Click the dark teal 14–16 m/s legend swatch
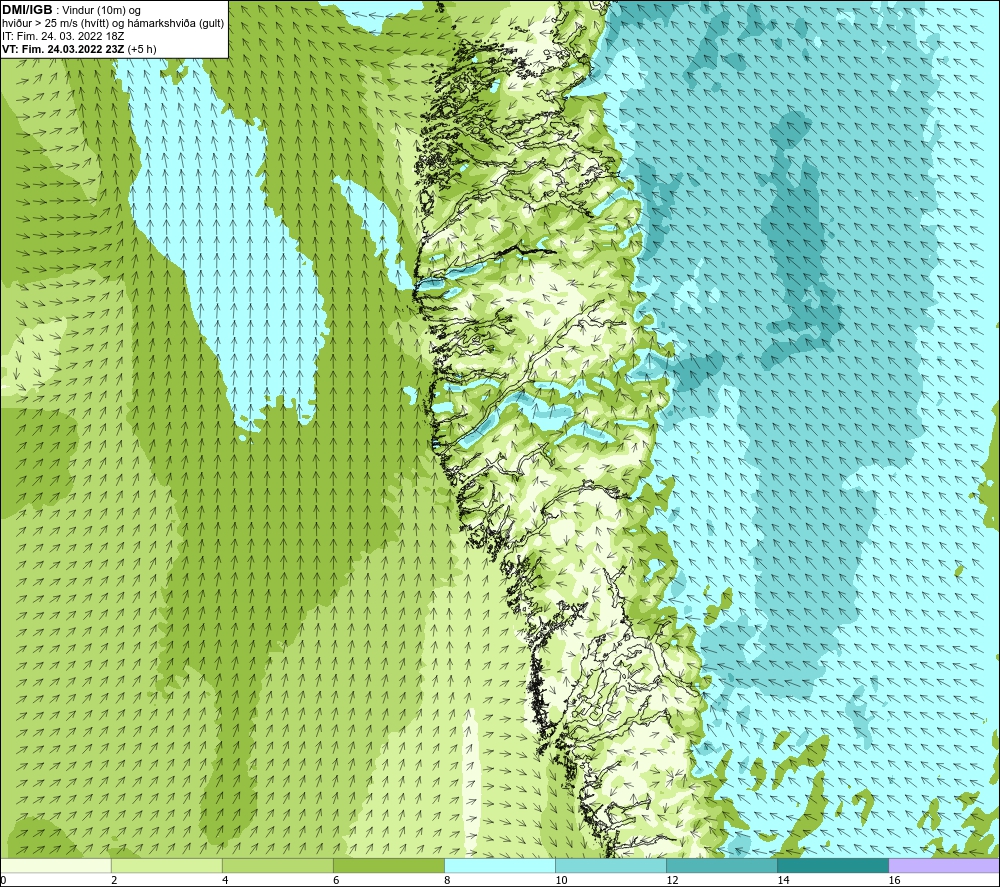This screenshot has height=887, width=1000. click(x=832, y=866)
